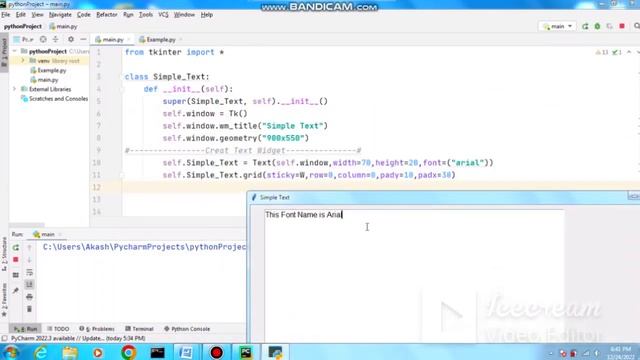640x360 pixels.
Task: Open the VCS menu
Action: 163,15
